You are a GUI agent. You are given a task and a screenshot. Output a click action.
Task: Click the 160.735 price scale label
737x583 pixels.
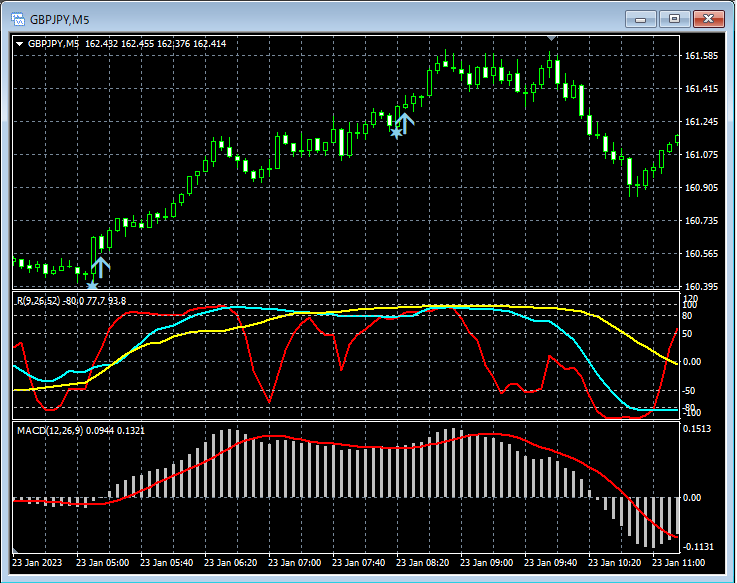pyautogui.click(x=701, y=221)
